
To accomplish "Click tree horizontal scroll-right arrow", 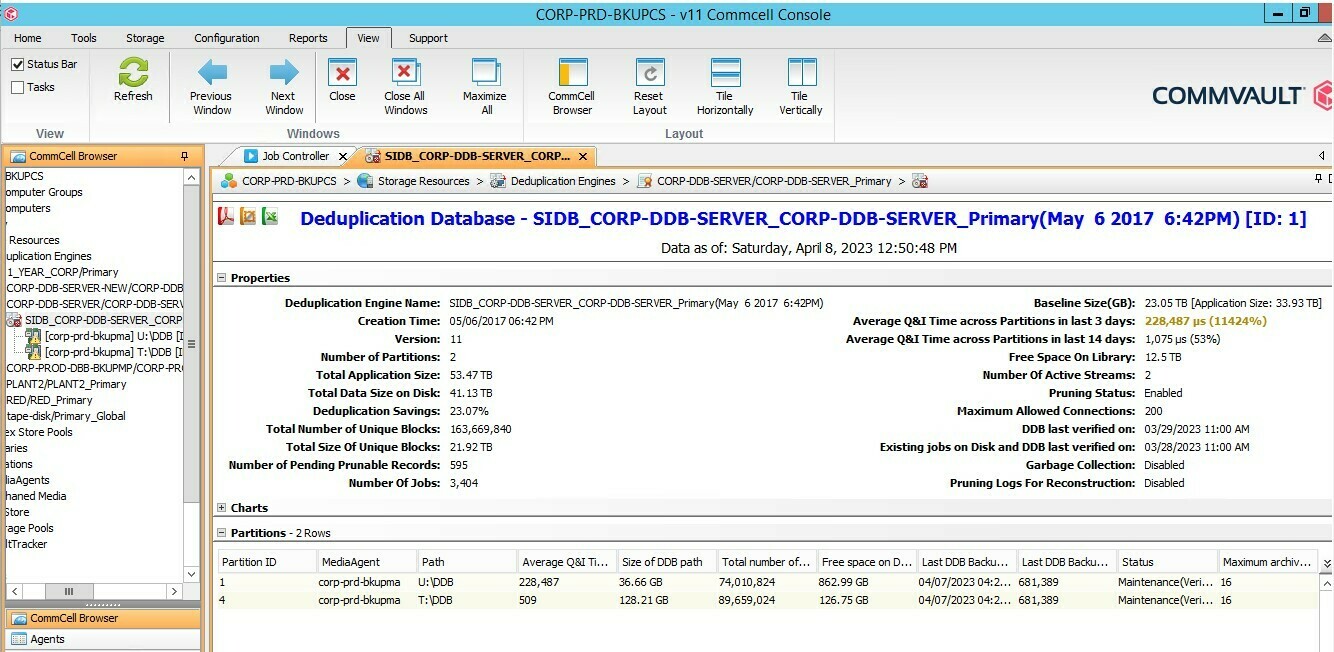I will tap(174, 592).
